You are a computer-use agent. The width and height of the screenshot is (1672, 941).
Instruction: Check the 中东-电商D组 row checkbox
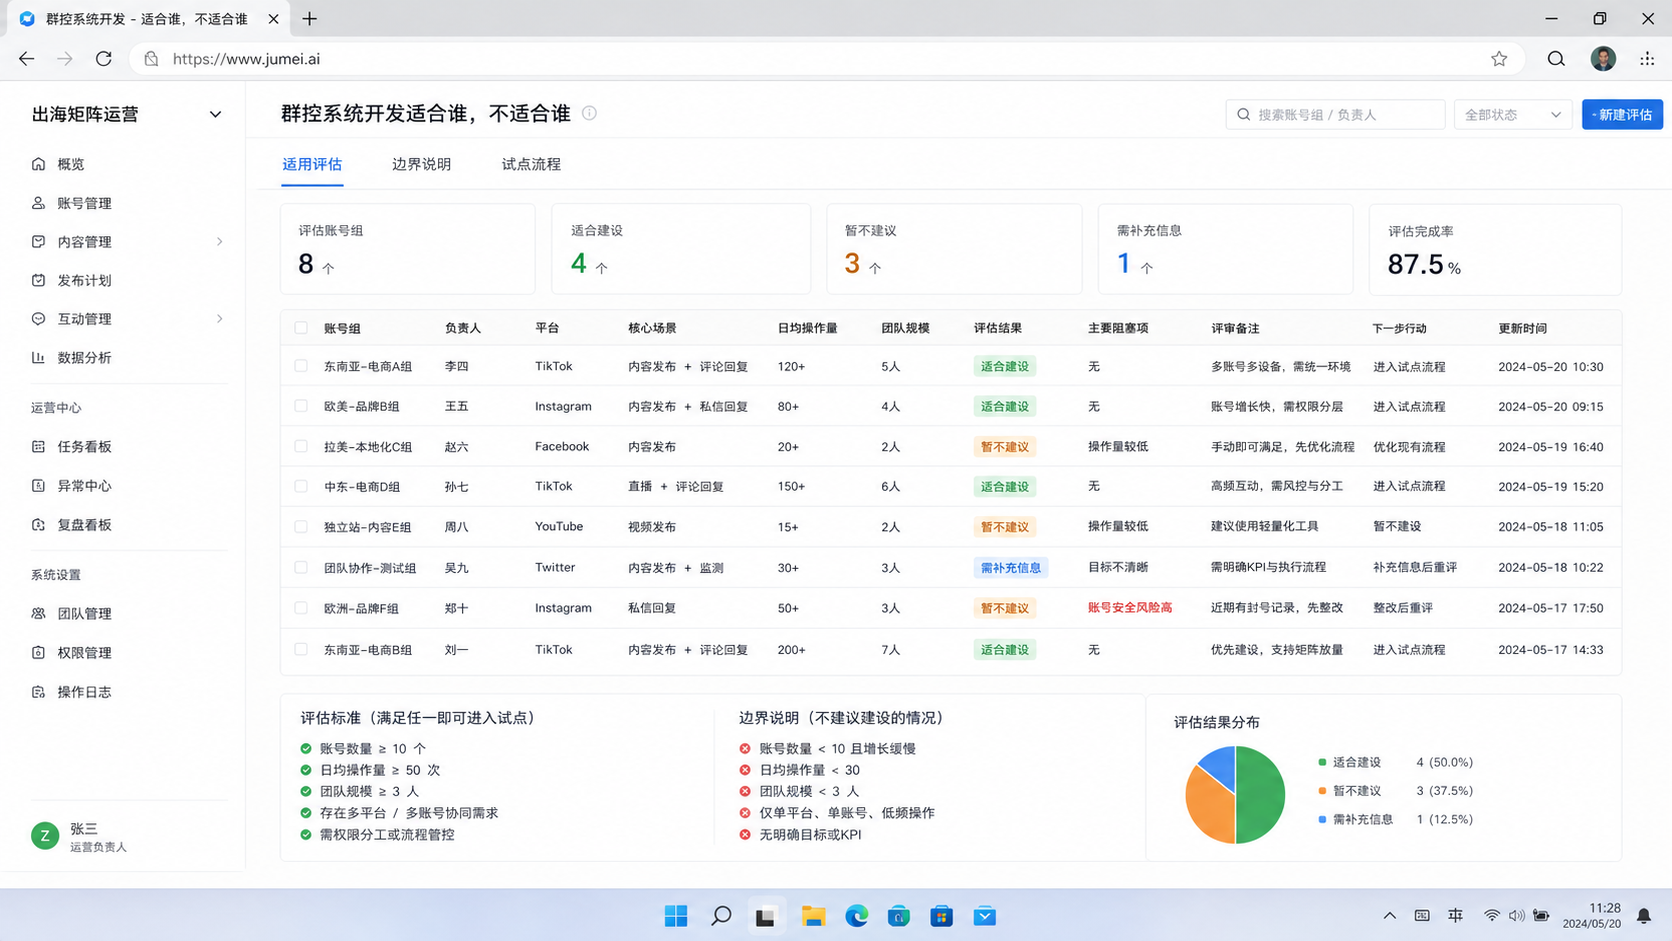(301, 486)
